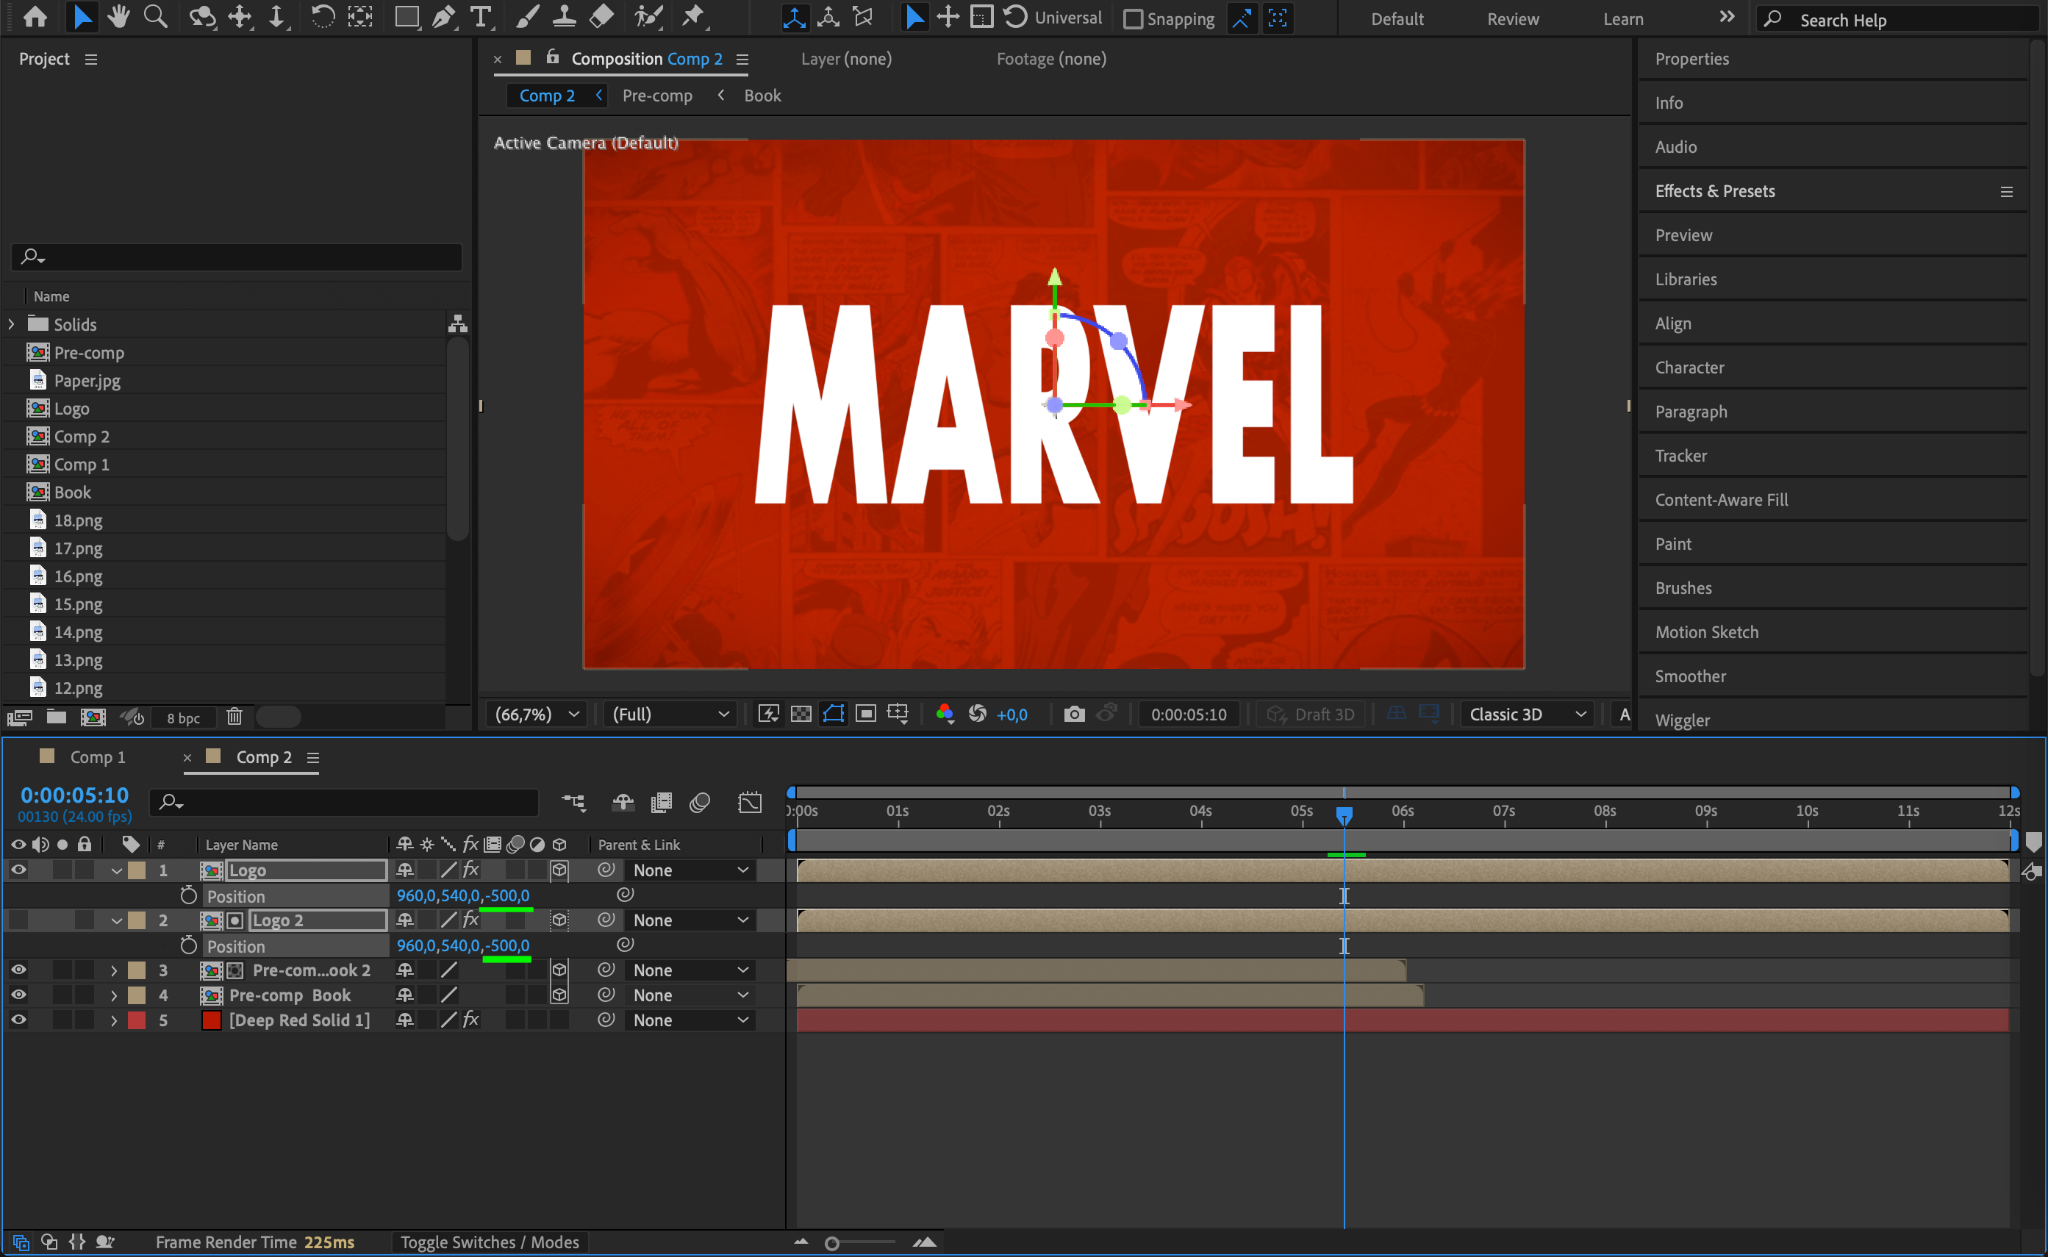Open the magnification 66,7% dropdown
Screen dimensions: 2048x1257
coord(537,714)
